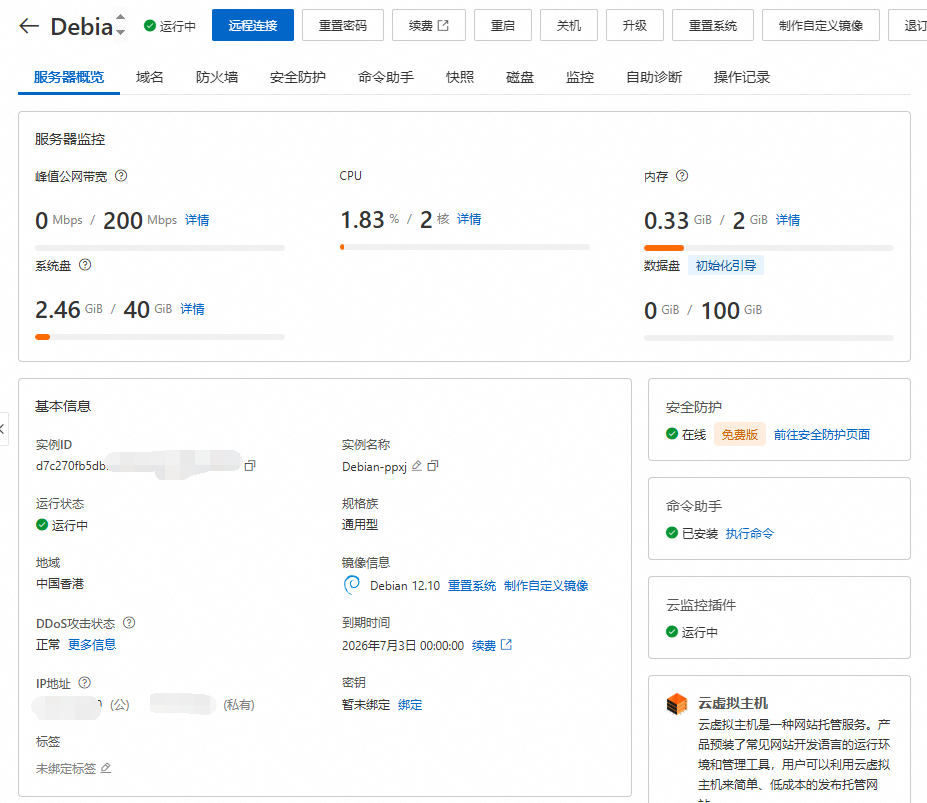Click the 远程连接 button
Image resolution: width=927 pixels, height=803 pixels.
coord(252,26)
